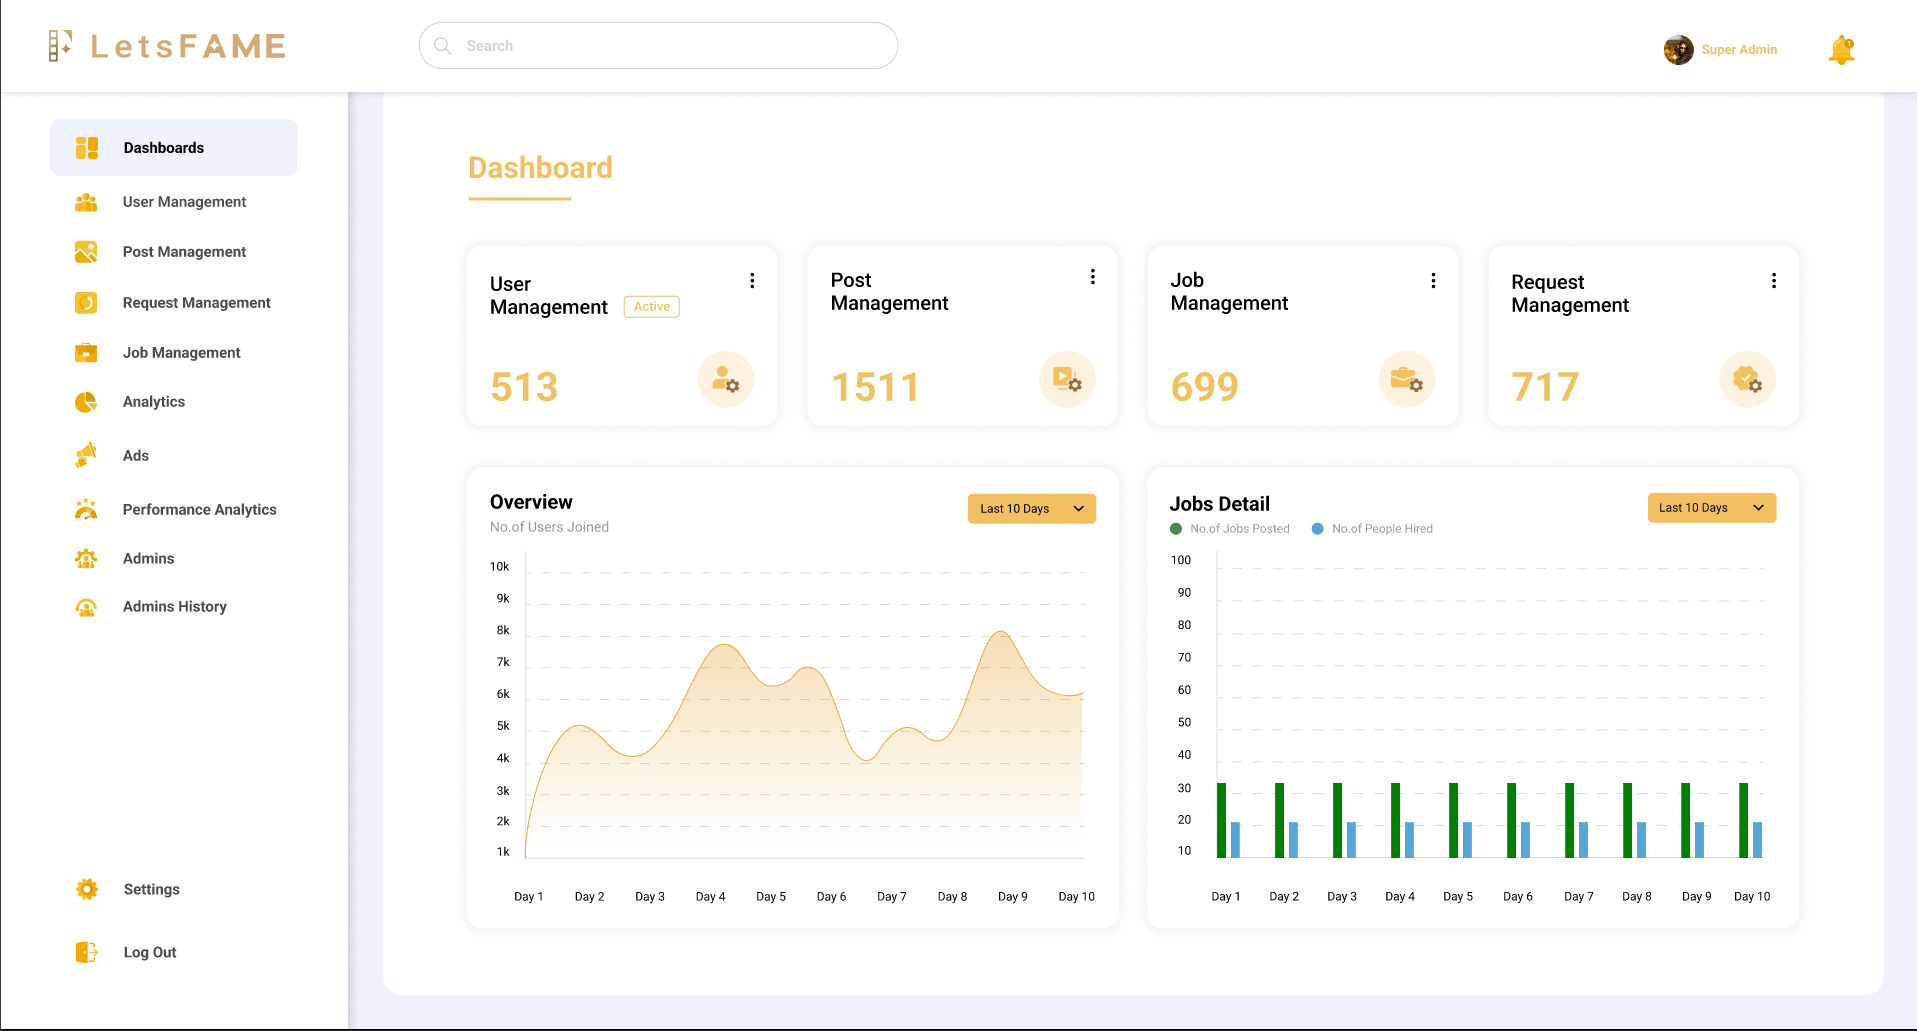Click the Settings gear icon

87,889
